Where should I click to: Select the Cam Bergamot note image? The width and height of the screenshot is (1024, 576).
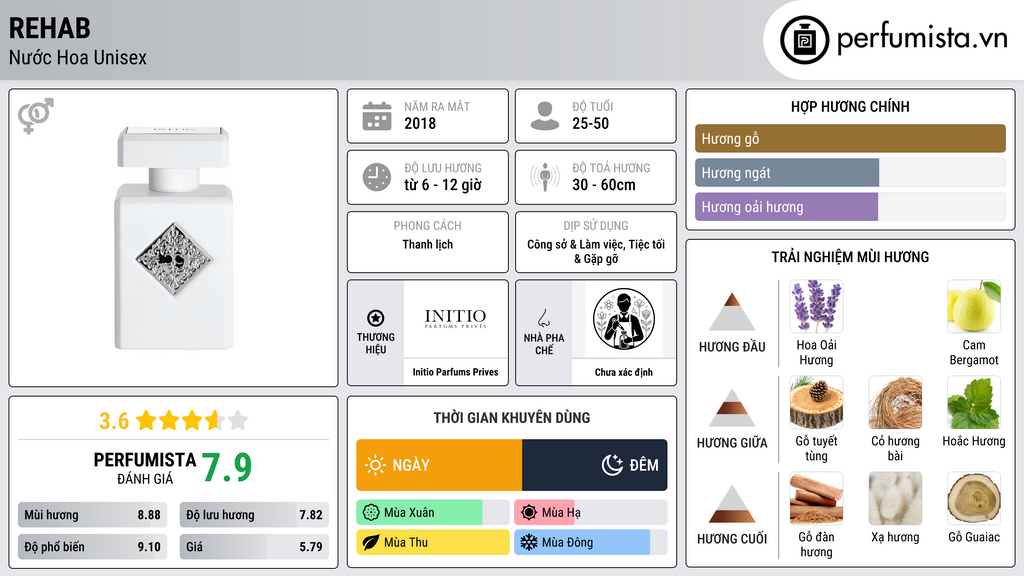[x=974, y=306]
